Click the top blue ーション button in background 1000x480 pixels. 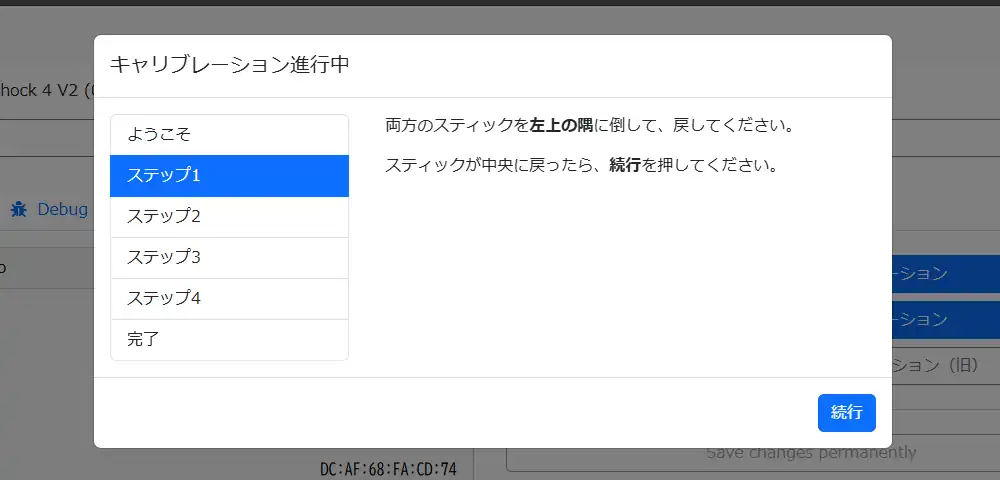tap(946, 273)
